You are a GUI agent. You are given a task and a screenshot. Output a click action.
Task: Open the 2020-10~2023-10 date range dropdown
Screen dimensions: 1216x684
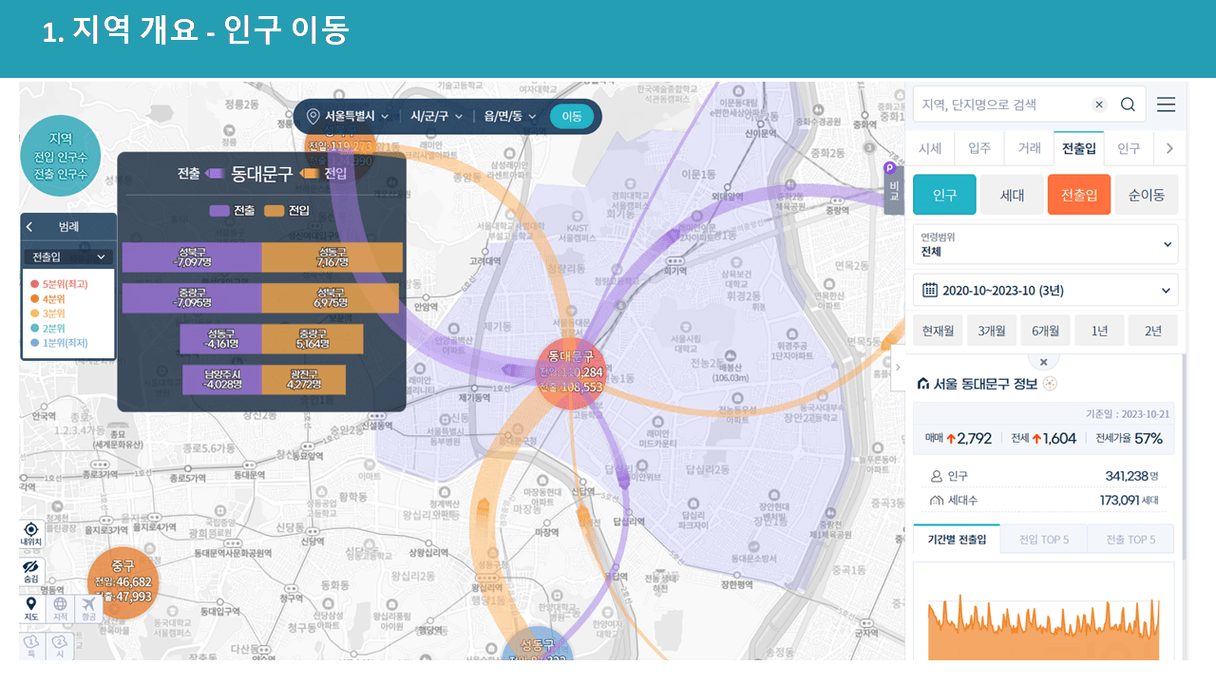pyautogui.click(x=1046, y=290)
